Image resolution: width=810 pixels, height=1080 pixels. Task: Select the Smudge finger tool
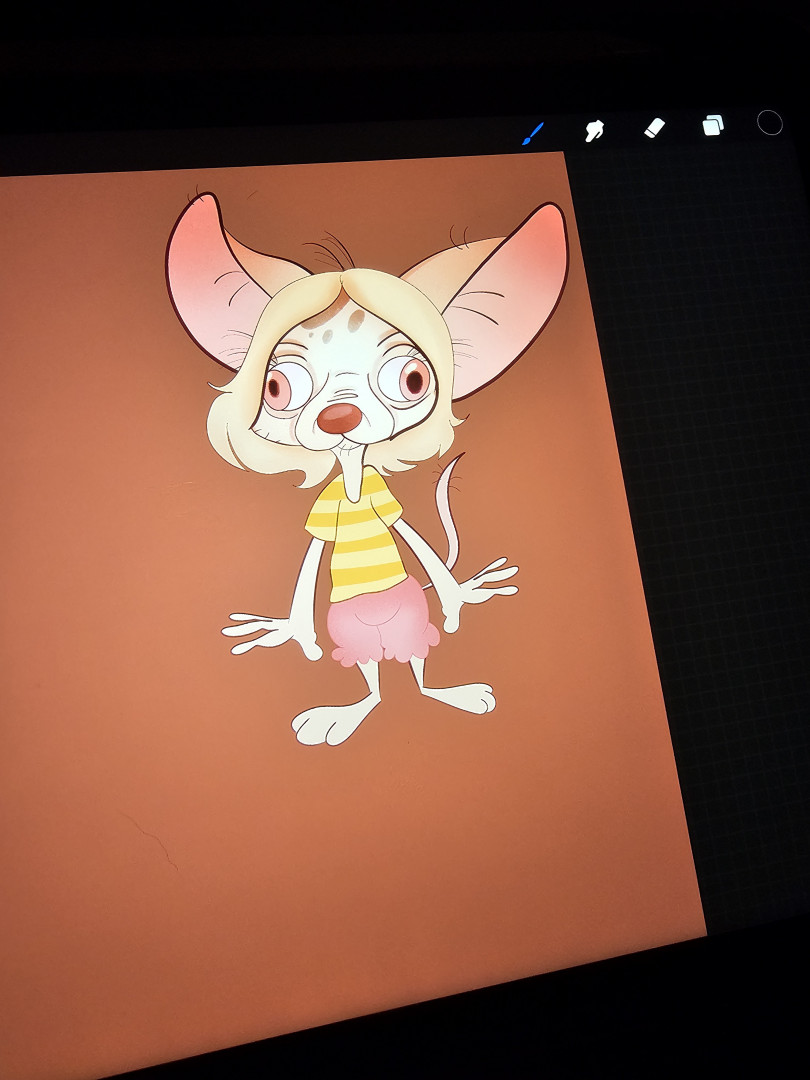tap(594, 130)
